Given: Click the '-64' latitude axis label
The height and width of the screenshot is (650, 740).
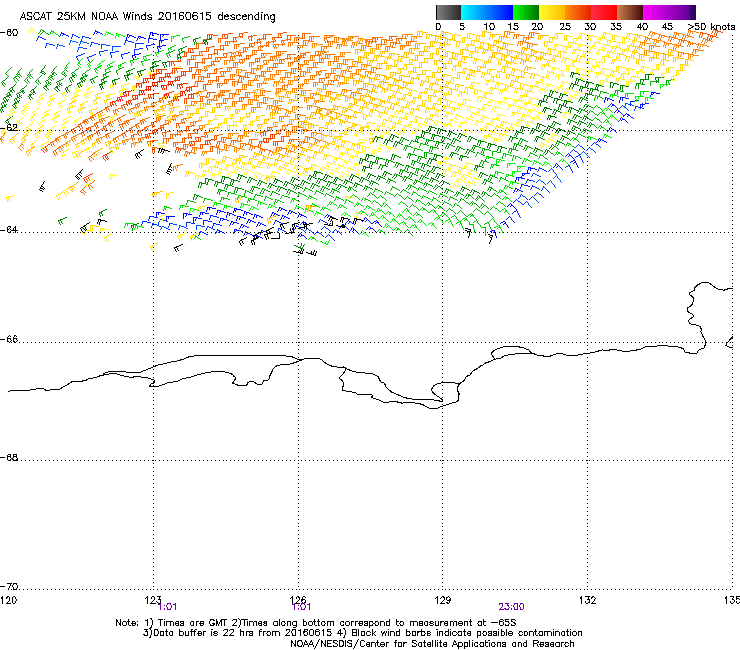Looking at the screenshot, I should (9, 230).
